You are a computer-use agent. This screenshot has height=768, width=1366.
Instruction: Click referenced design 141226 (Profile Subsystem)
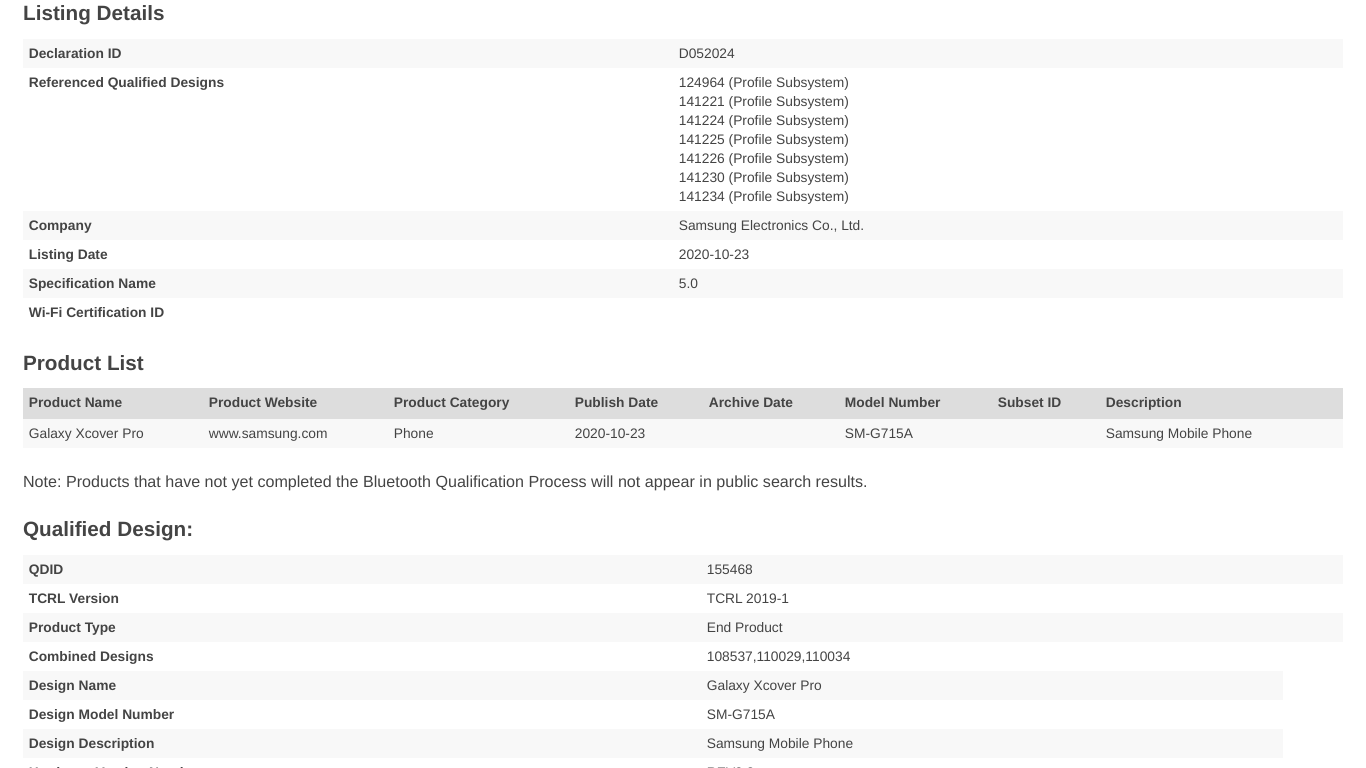(763, 158)
